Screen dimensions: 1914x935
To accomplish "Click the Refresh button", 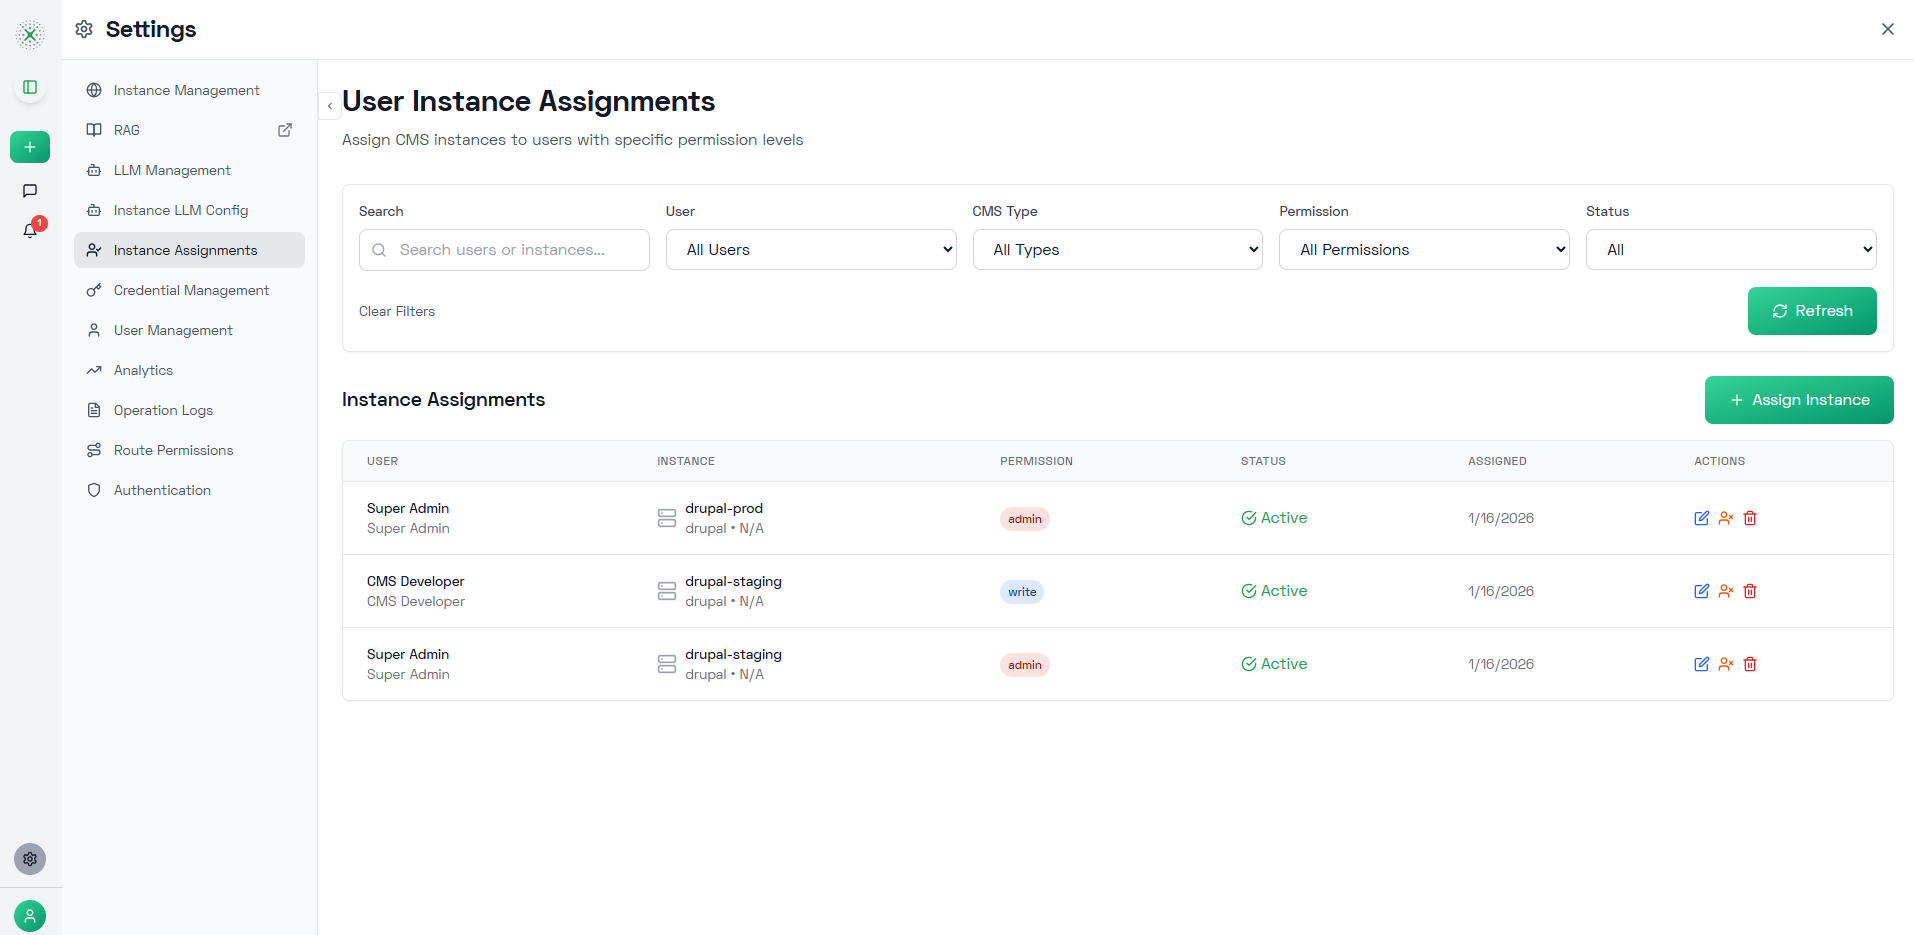I will [x=1812, y=311].
